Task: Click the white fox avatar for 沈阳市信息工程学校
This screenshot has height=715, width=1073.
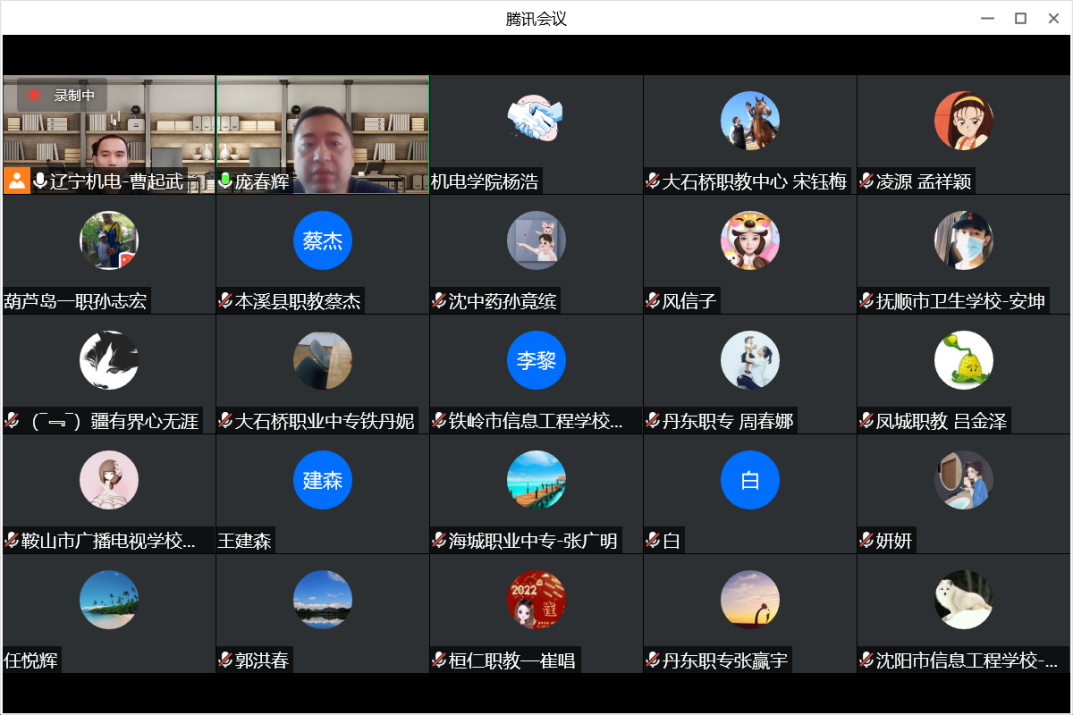Action: [x=963, y=600]
